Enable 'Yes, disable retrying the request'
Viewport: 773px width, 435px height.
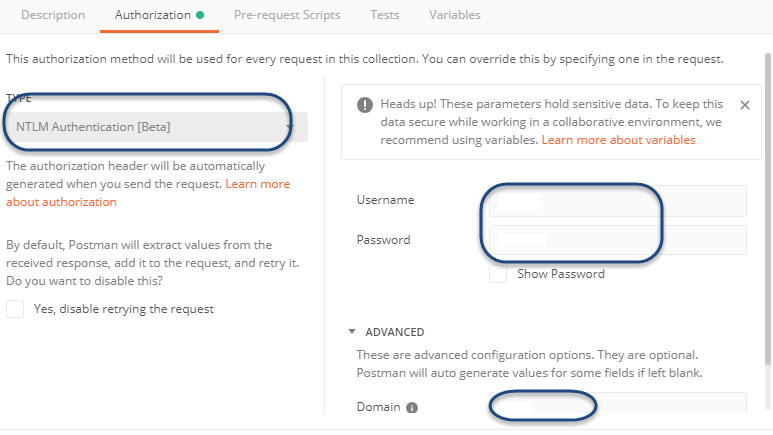pyautogui.click(x=15, y=309)
